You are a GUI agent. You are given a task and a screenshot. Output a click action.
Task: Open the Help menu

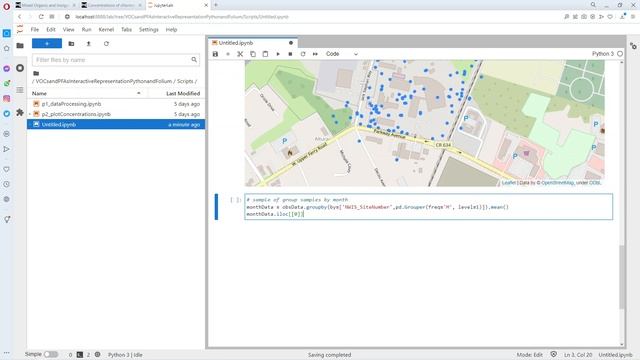pyautogui.click(x=171, y=30)
